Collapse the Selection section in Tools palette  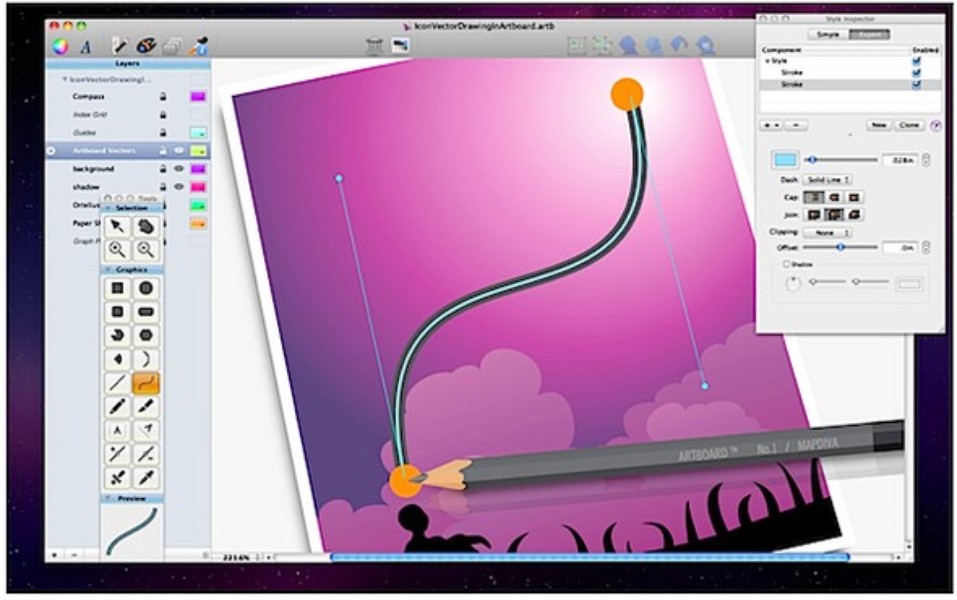[x=107, y=208]
